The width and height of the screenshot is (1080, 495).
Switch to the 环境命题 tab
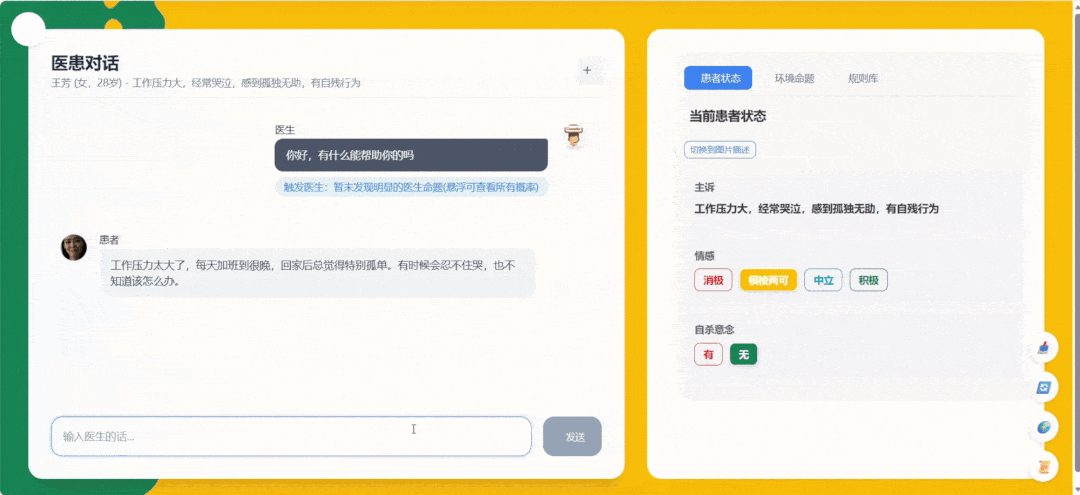794,78
